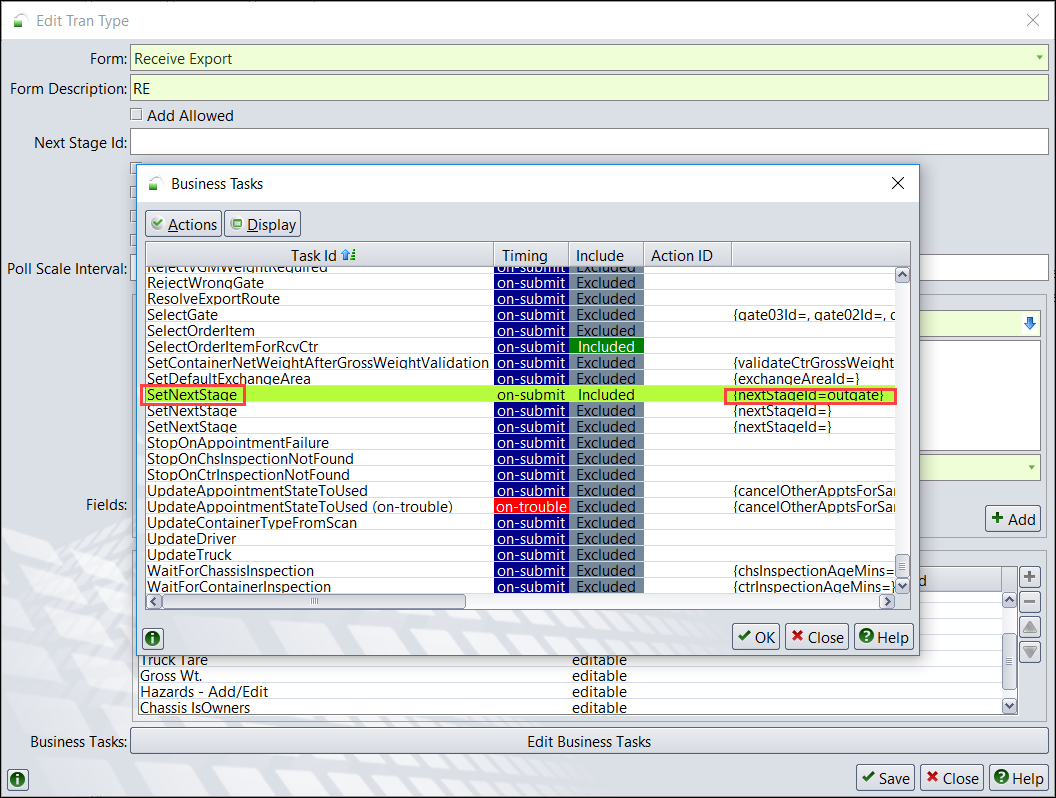
Task: Select the Chassis IsOwners field row
Action: [x=570, y=708]
